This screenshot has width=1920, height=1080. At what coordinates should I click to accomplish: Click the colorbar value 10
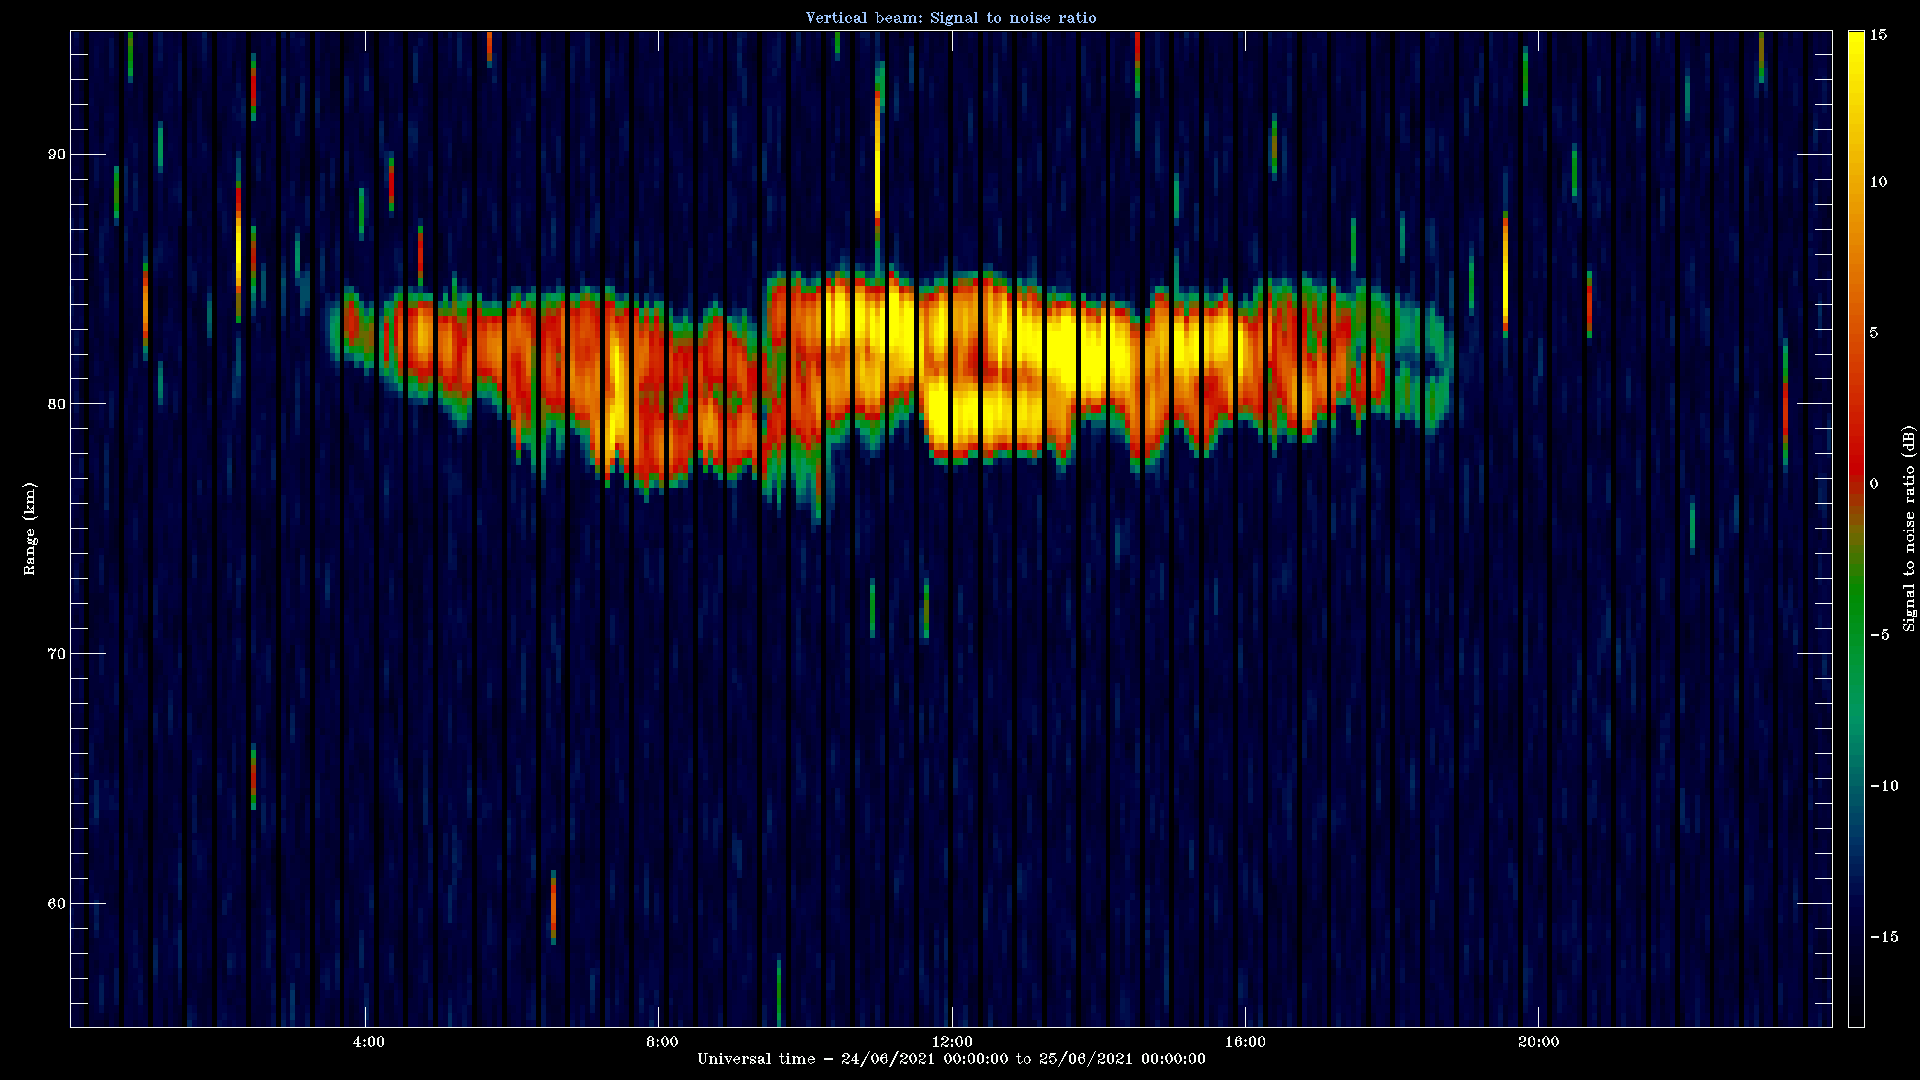(1879, 182)
